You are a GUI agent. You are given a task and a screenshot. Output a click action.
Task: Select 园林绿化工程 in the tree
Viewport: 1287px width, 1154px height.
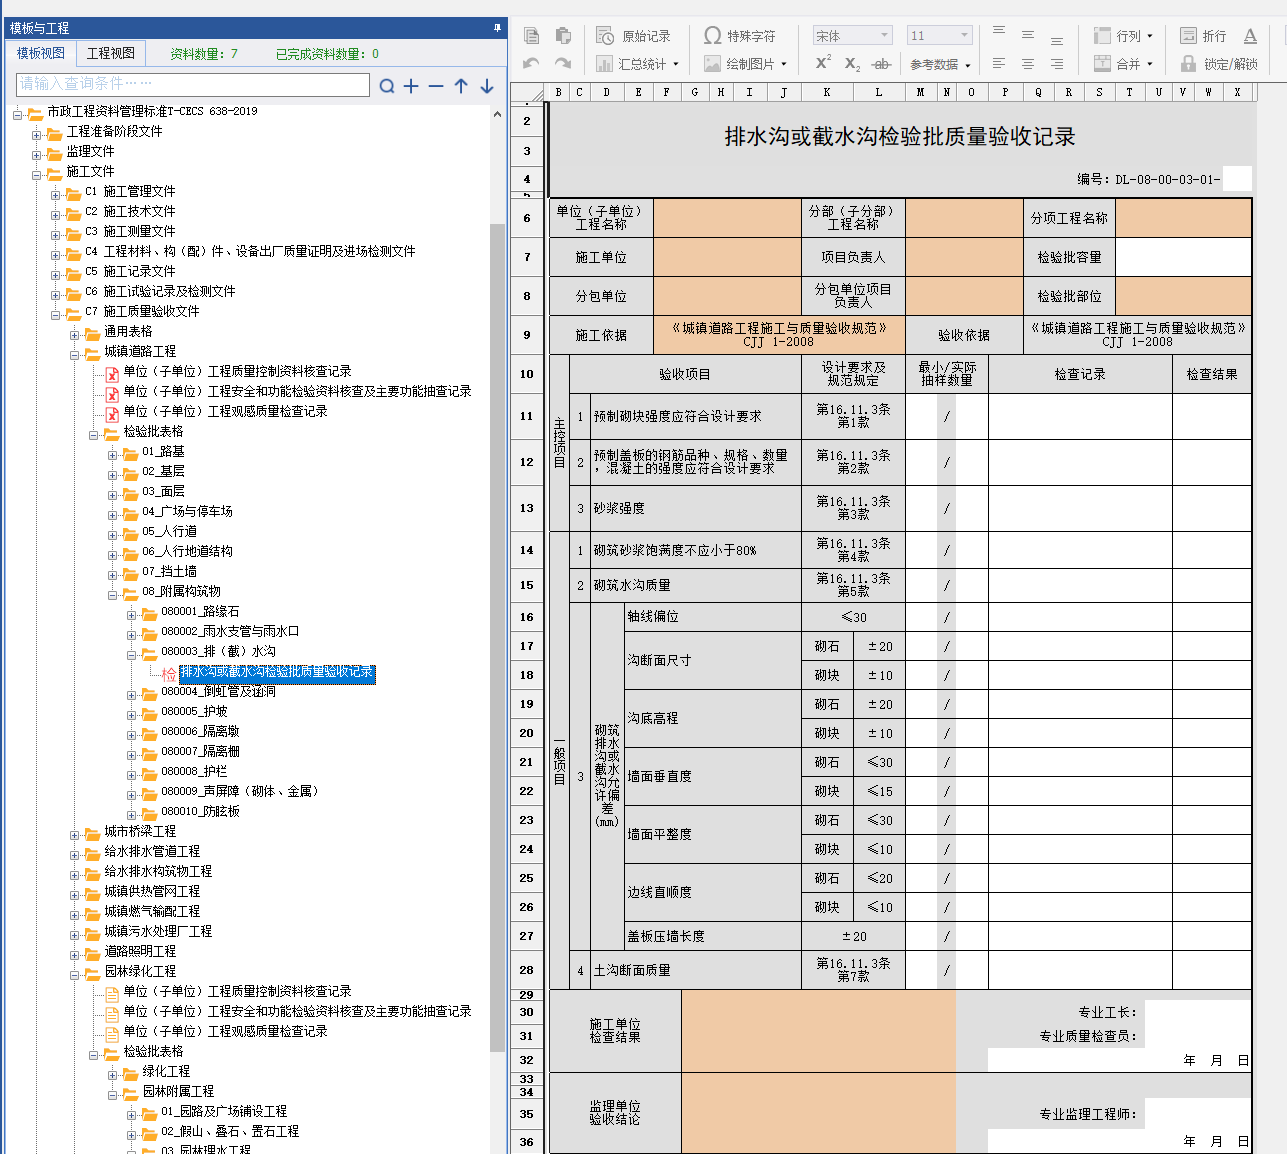coord(140,971)
